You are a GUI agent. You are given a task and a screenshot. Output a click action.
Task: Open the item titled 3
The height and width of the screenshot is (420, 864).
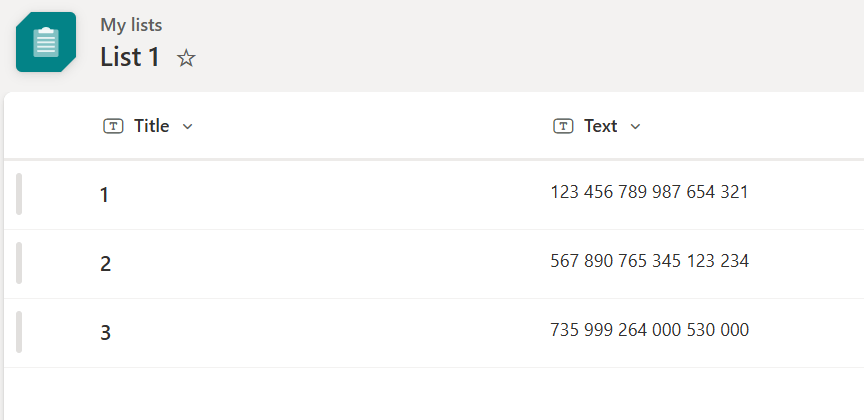click(x=105, y=333)
